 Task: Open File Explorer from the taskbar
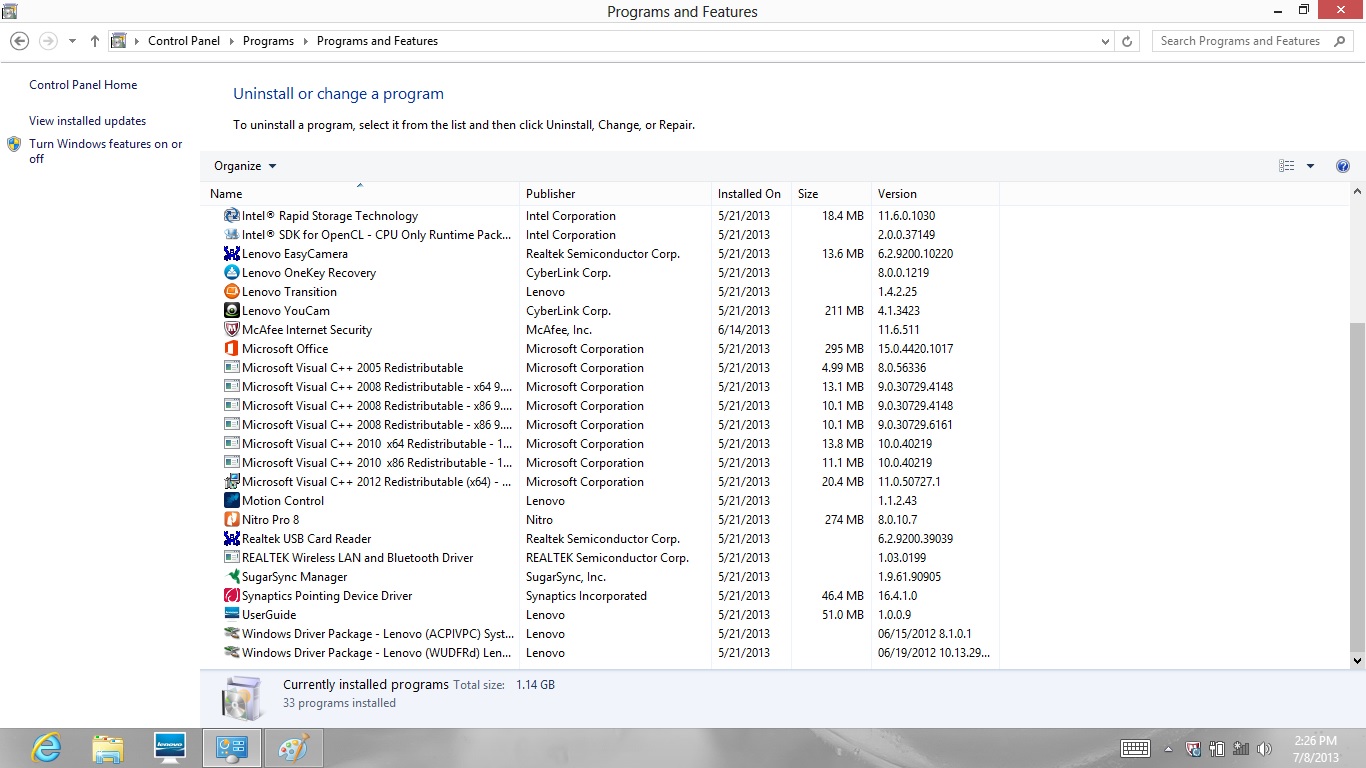(108, 748)
